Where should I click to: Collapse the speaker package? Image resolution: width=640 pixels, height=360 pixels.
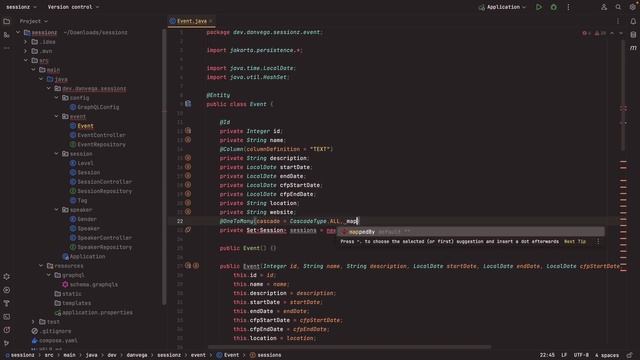[56, 209]
